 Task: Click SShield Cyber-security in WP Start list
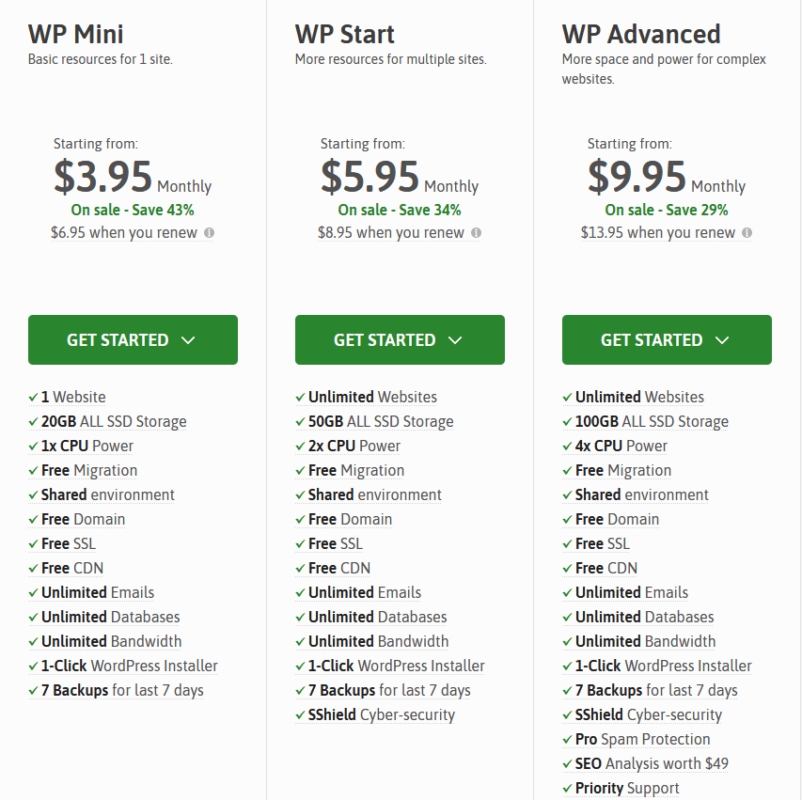tap(382, 715)
